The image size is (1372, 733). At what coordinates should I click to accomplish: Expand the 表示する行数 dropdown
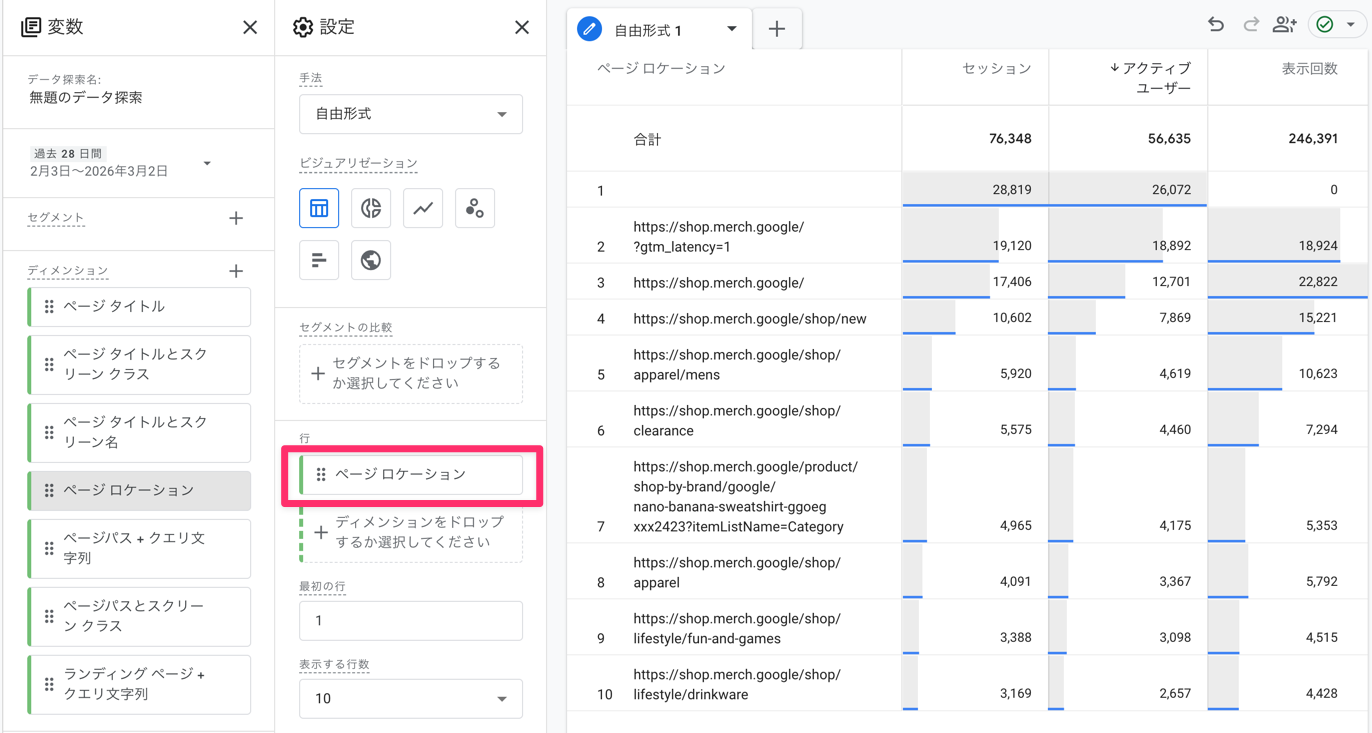tap(410, 698)
